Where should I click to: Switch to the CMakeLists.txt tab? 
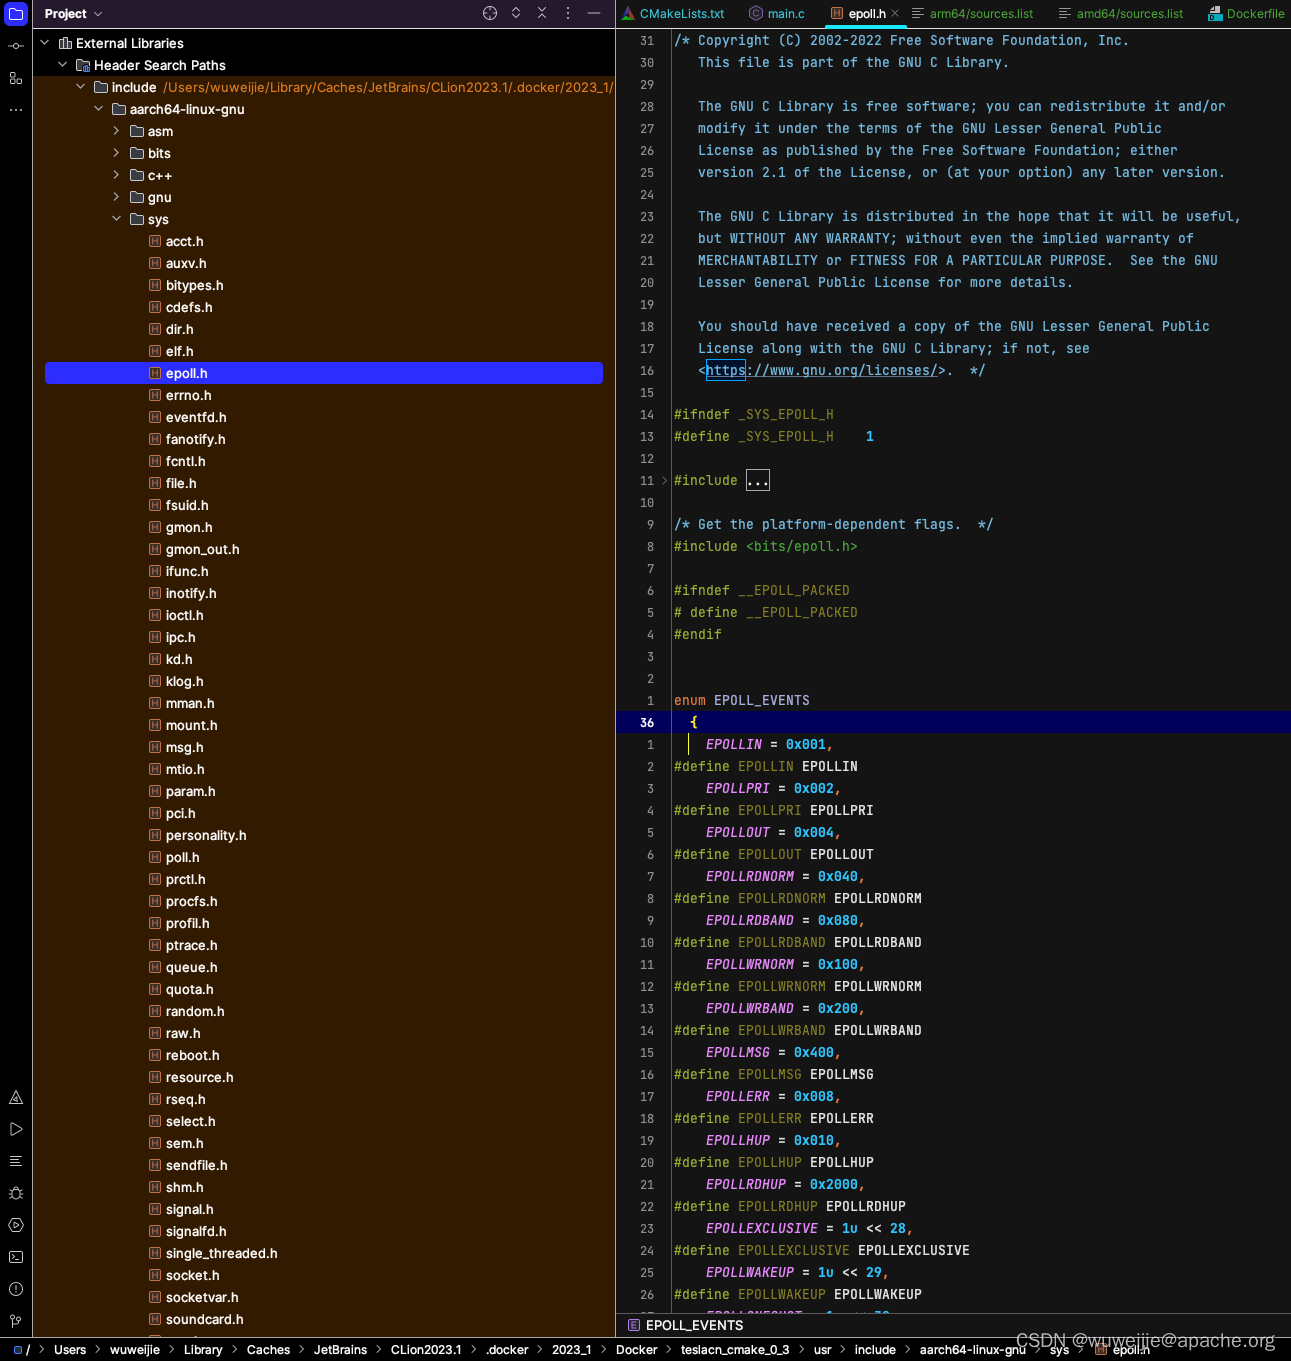(x=673, y=14)
